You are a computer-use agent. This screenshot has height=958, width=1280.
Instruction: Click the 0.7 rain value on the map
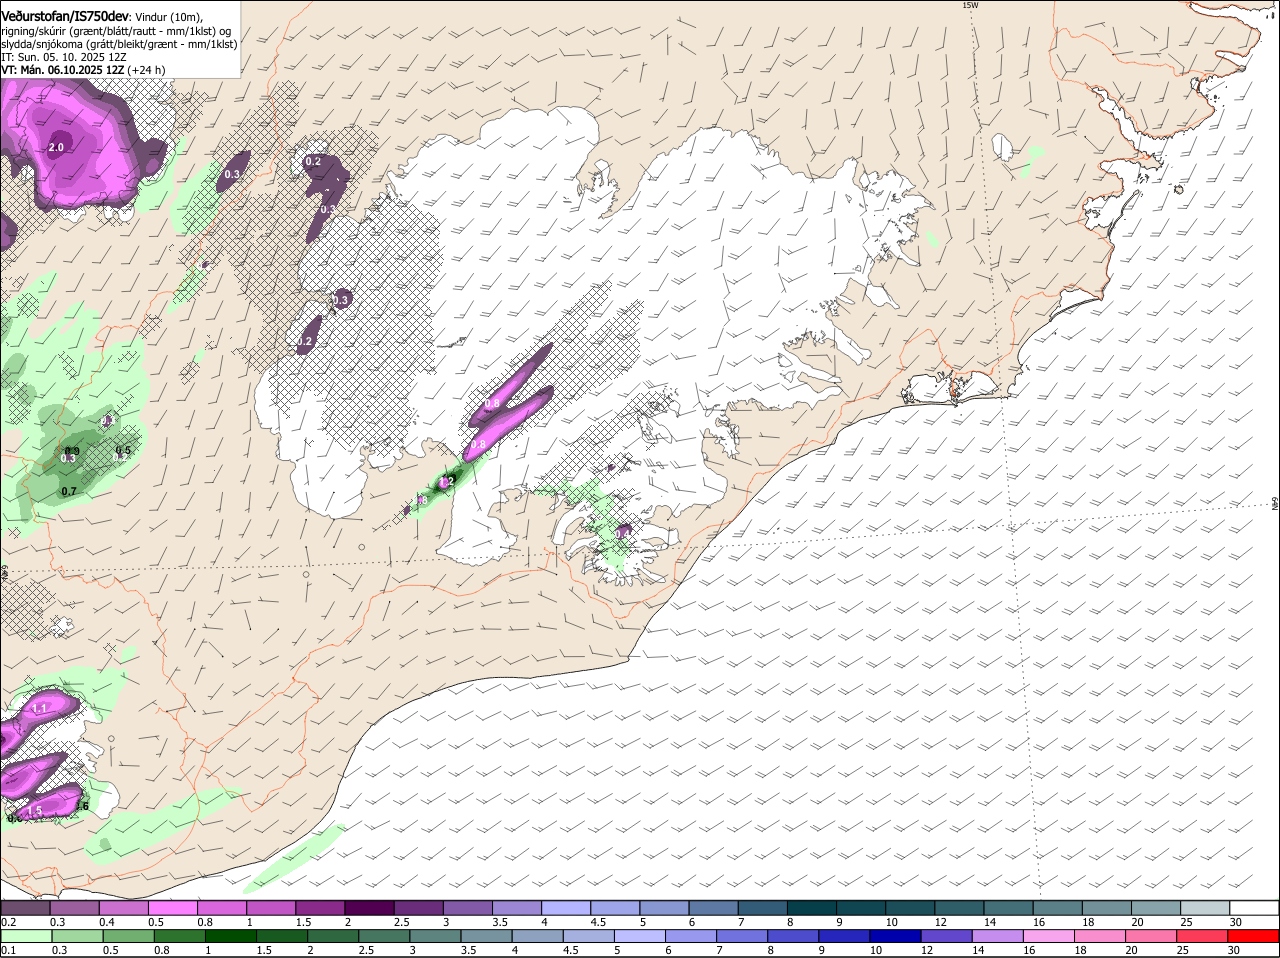click(x=69, y=491)
